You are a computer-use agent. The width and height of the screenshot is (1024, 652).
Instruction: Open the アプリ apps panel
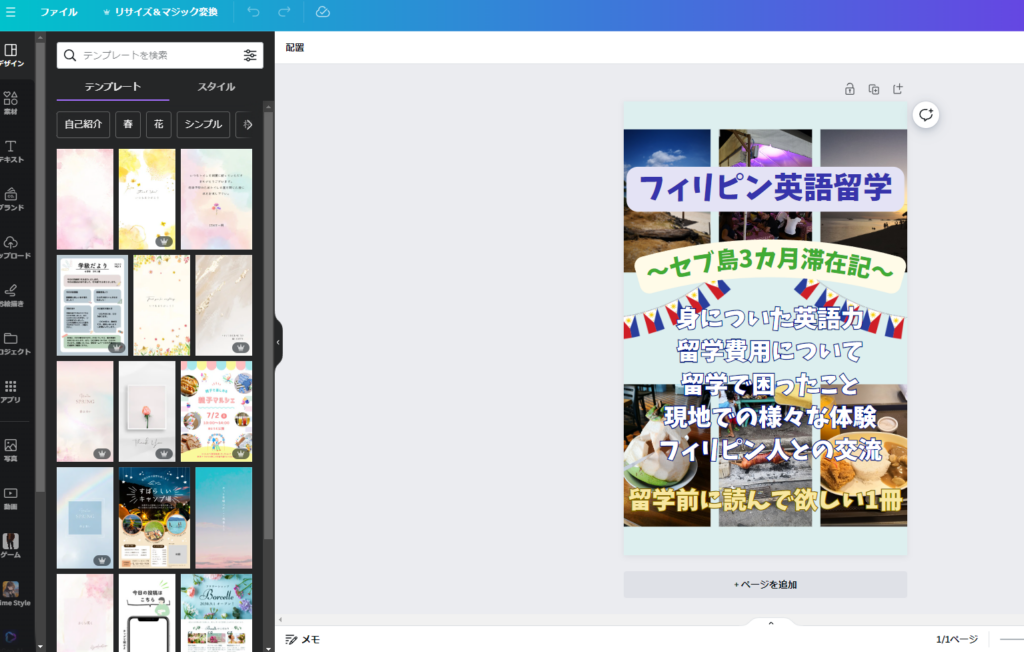(x=11, y=390)
